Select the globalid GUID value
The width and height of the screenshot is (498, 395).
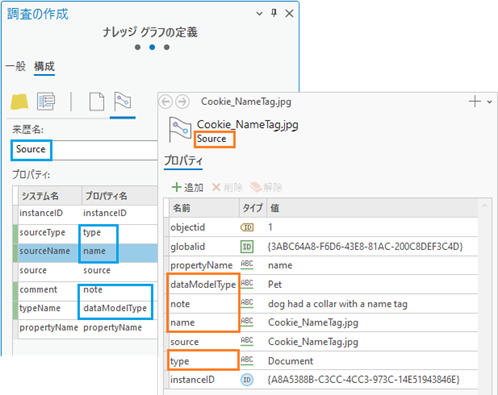365,247
